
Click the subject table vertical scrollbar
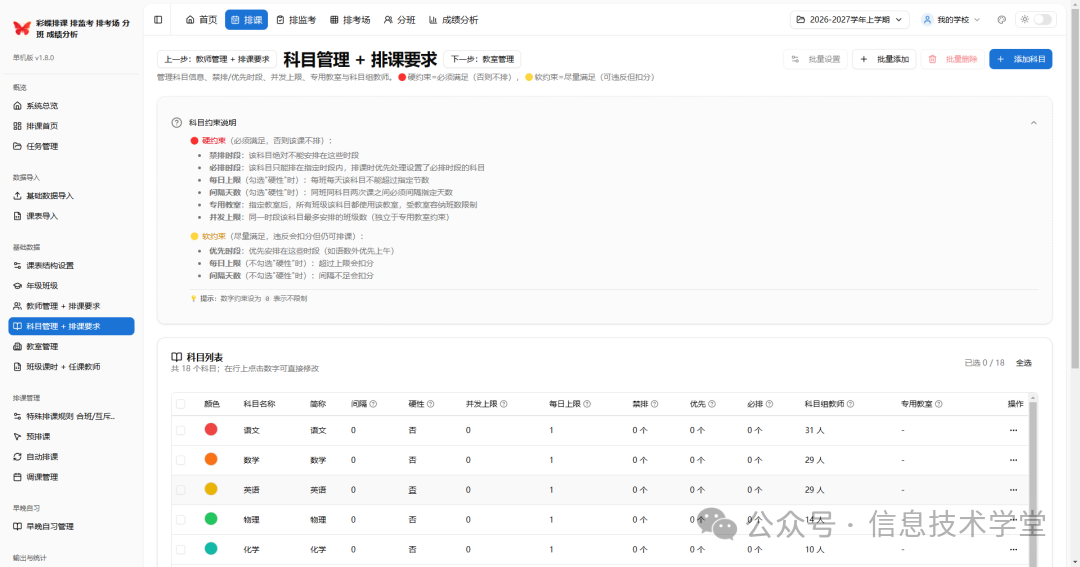1032,482
